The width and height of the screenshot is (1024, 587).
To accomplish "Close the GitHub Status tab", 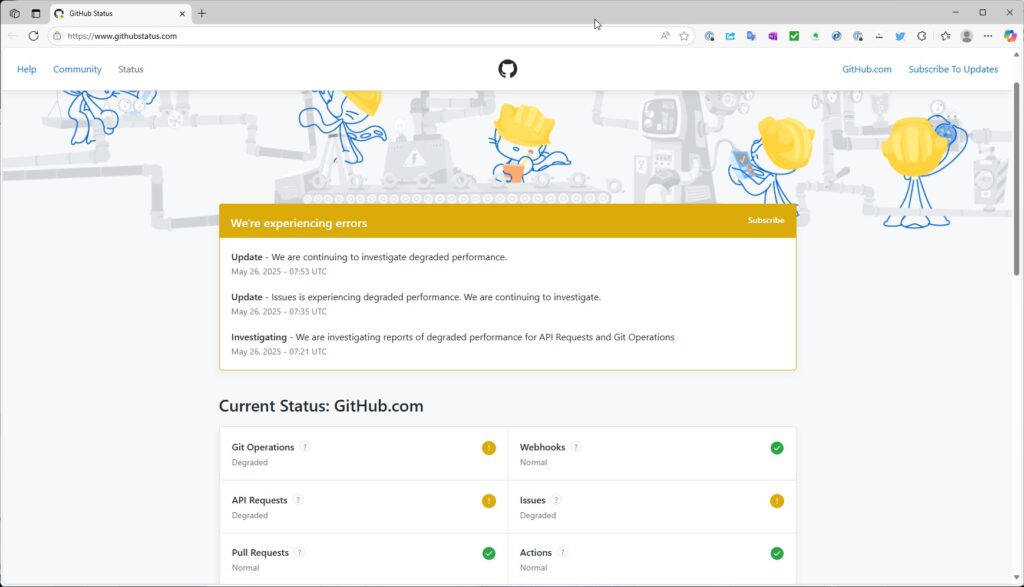I will 182,13.
